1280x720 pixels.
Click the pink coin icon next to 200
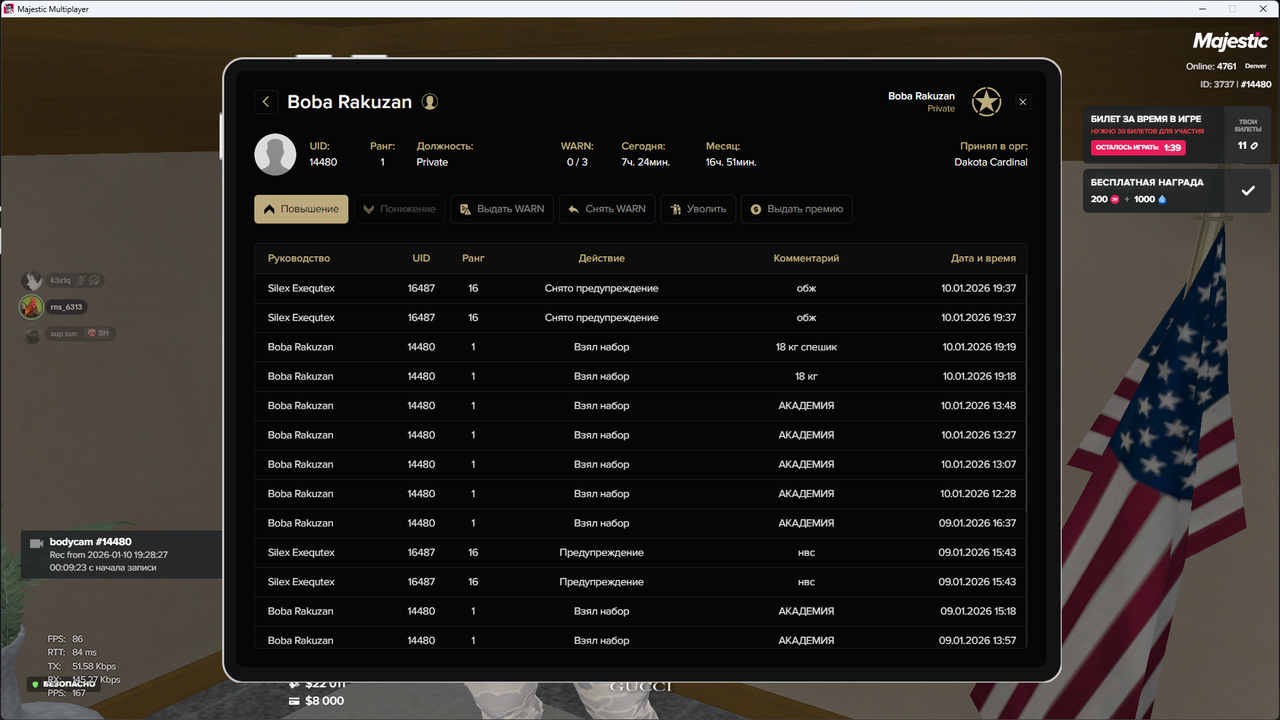click(x=1115, y=200)
